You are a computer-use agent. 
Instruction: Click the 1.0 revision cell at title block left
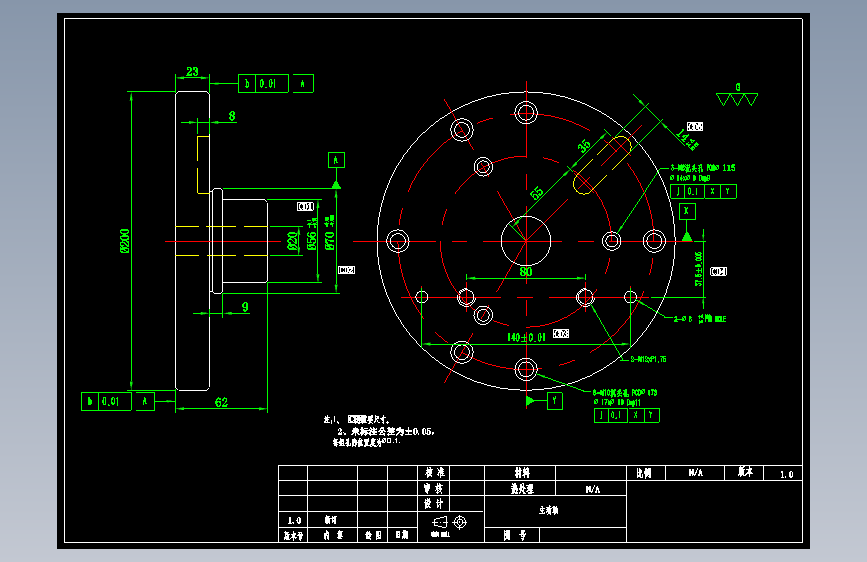coord(294,521)
